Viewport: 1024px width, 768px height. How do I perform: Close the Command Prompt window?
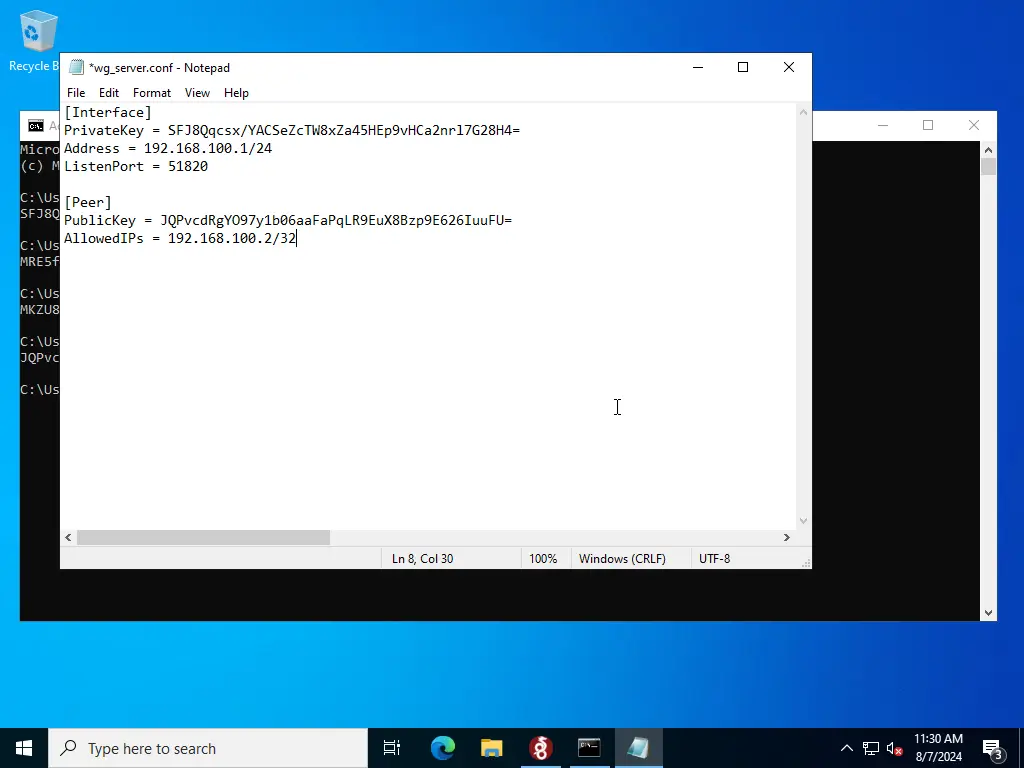974,125
